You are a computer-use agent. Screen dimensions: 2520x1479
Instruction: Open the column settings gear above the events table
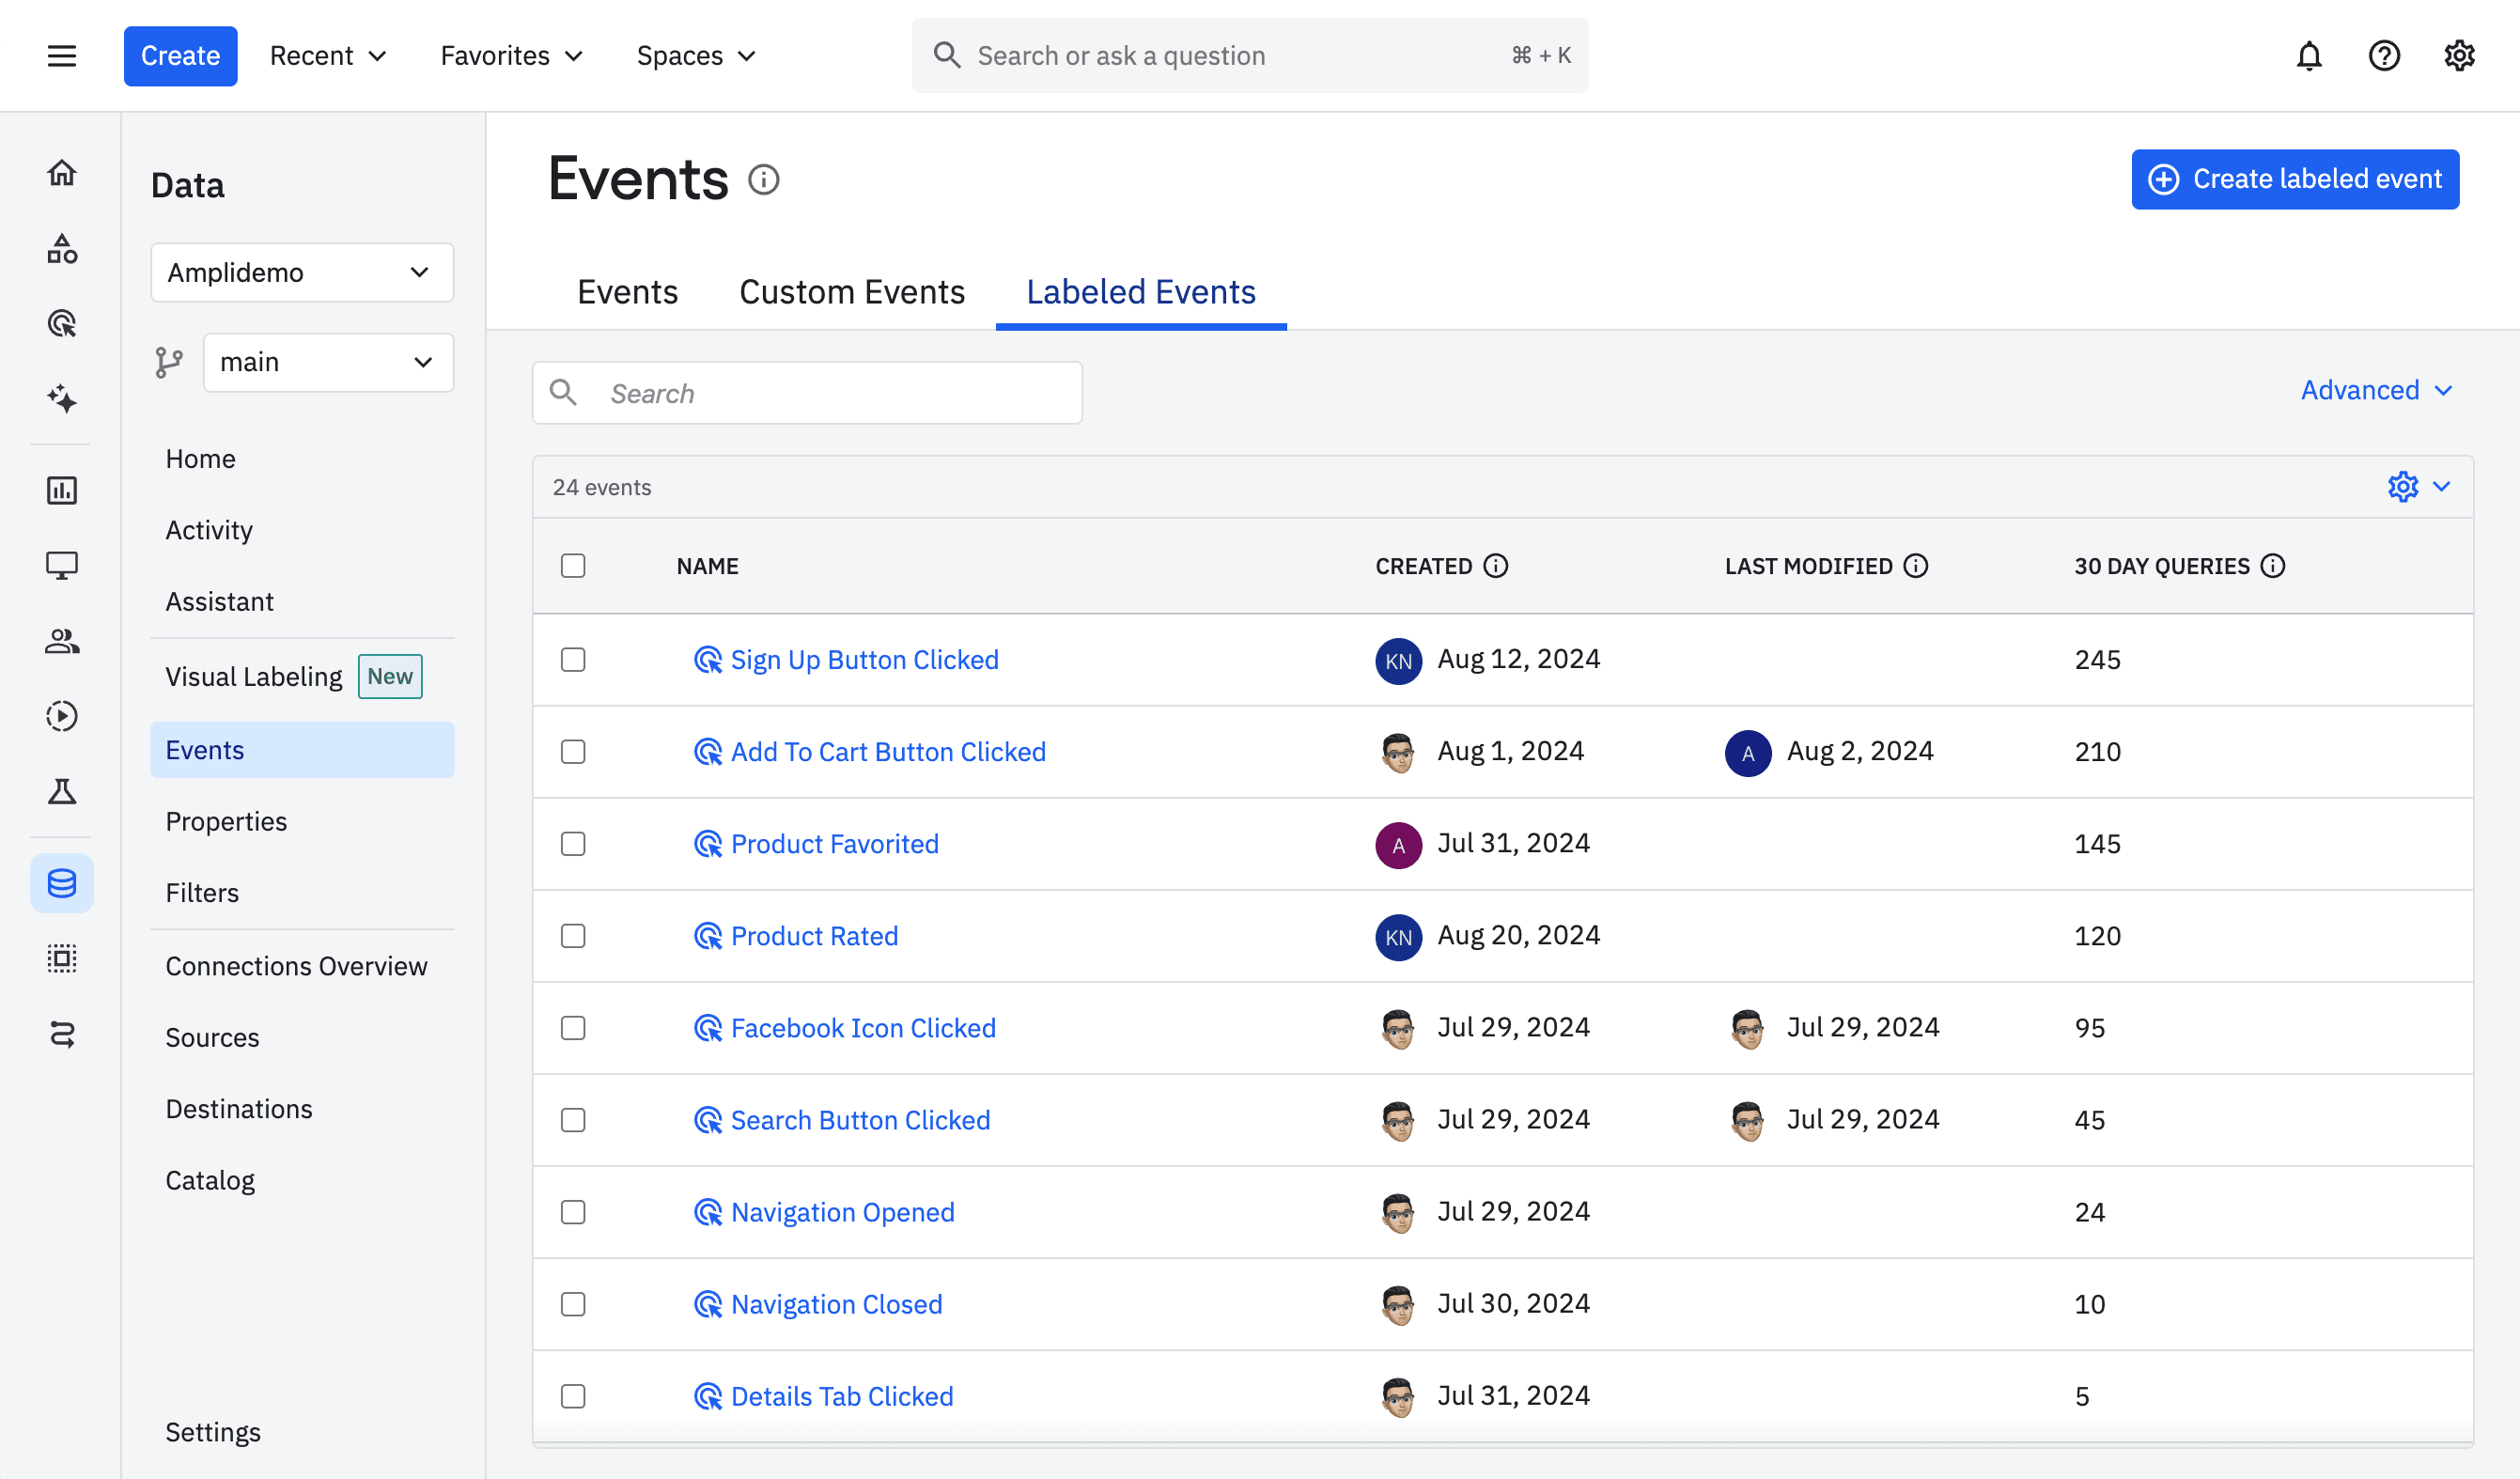2404,487
